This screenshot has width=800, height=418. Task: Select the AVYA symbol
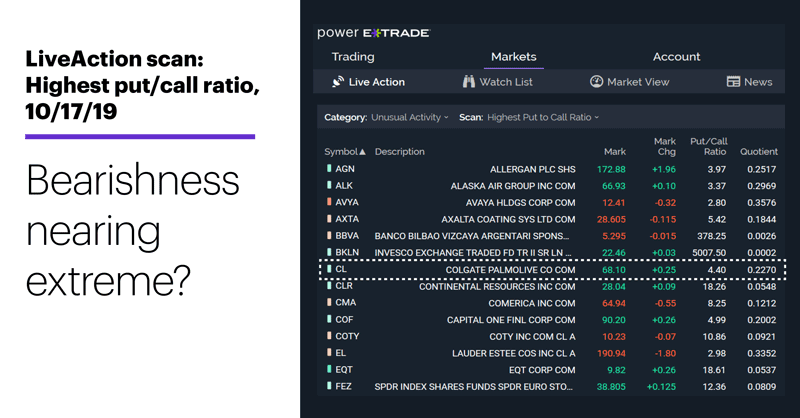[x=347, y=202]
